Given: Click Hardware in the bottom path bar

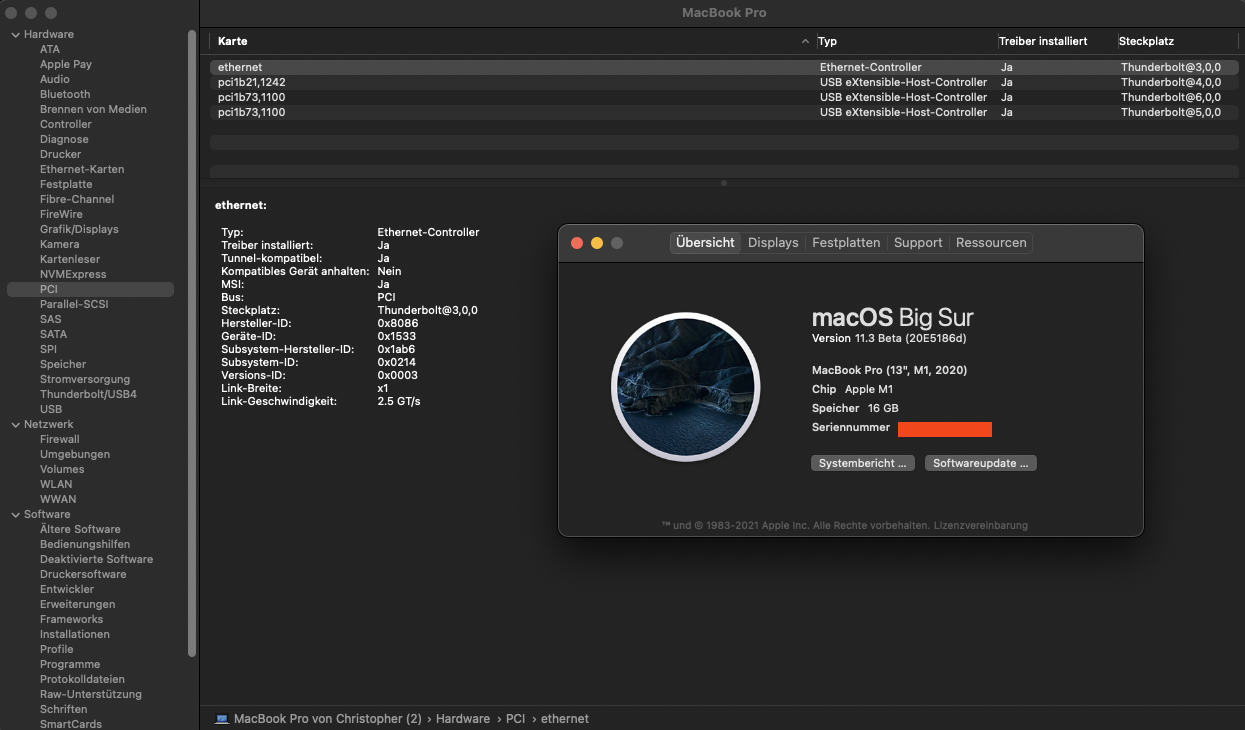Looking at the screenshot, I should pos(463,718).
